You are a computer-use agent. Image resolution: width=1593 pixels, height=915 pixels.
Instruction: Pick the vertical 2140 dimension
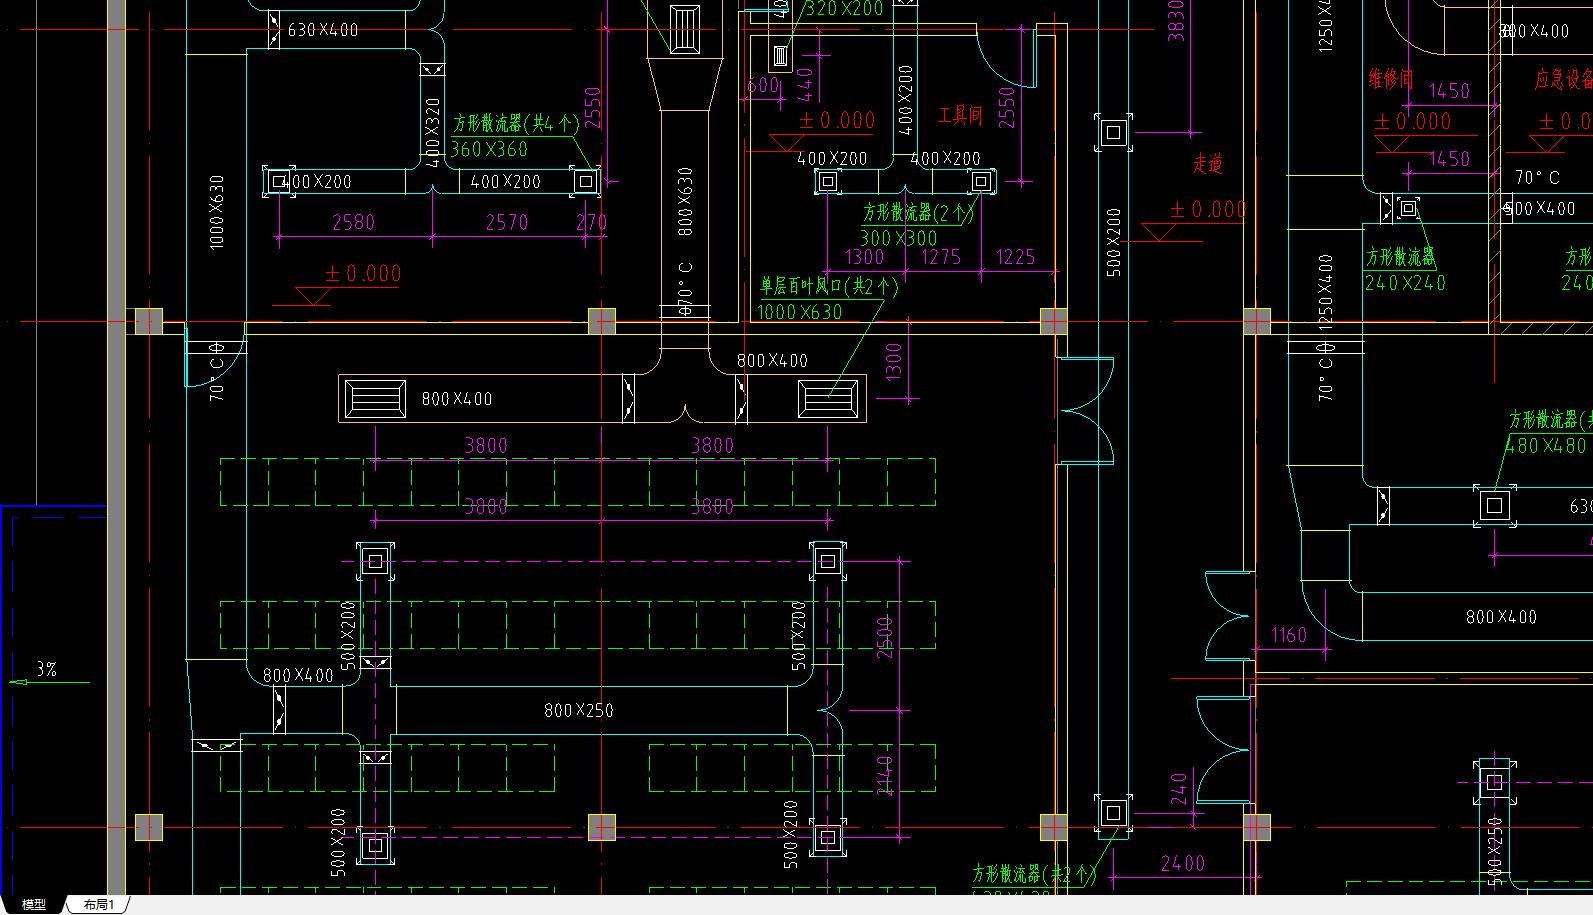884,776
